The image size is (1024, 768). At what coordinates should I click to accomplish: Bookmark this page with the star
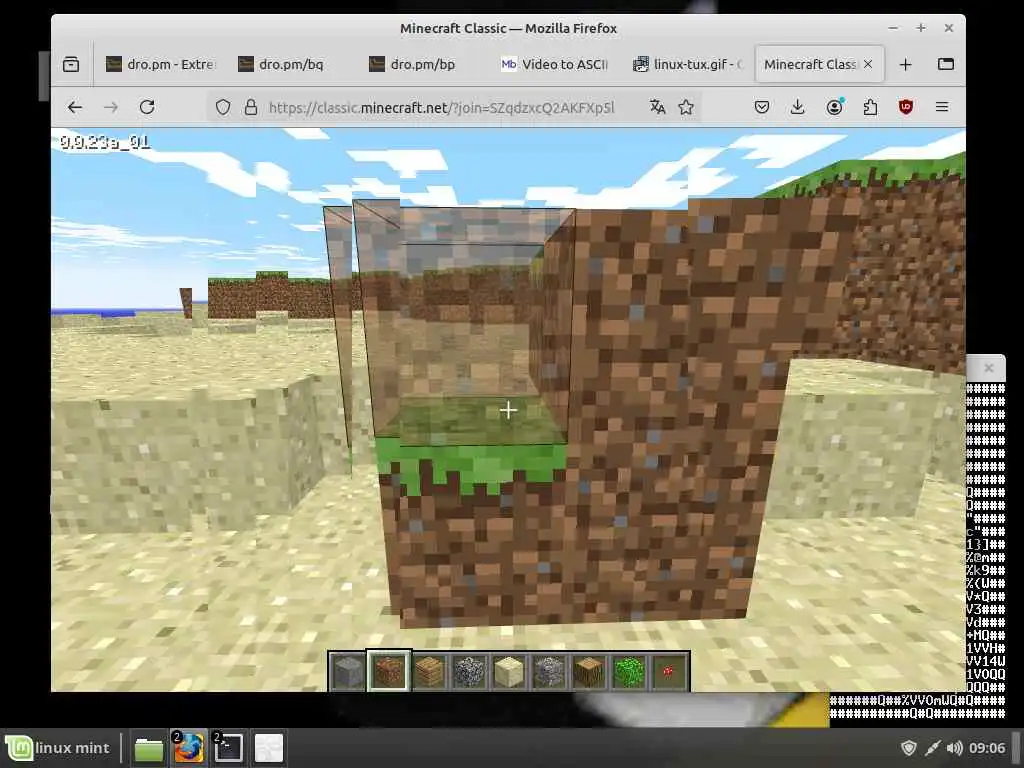pos(686,107)
